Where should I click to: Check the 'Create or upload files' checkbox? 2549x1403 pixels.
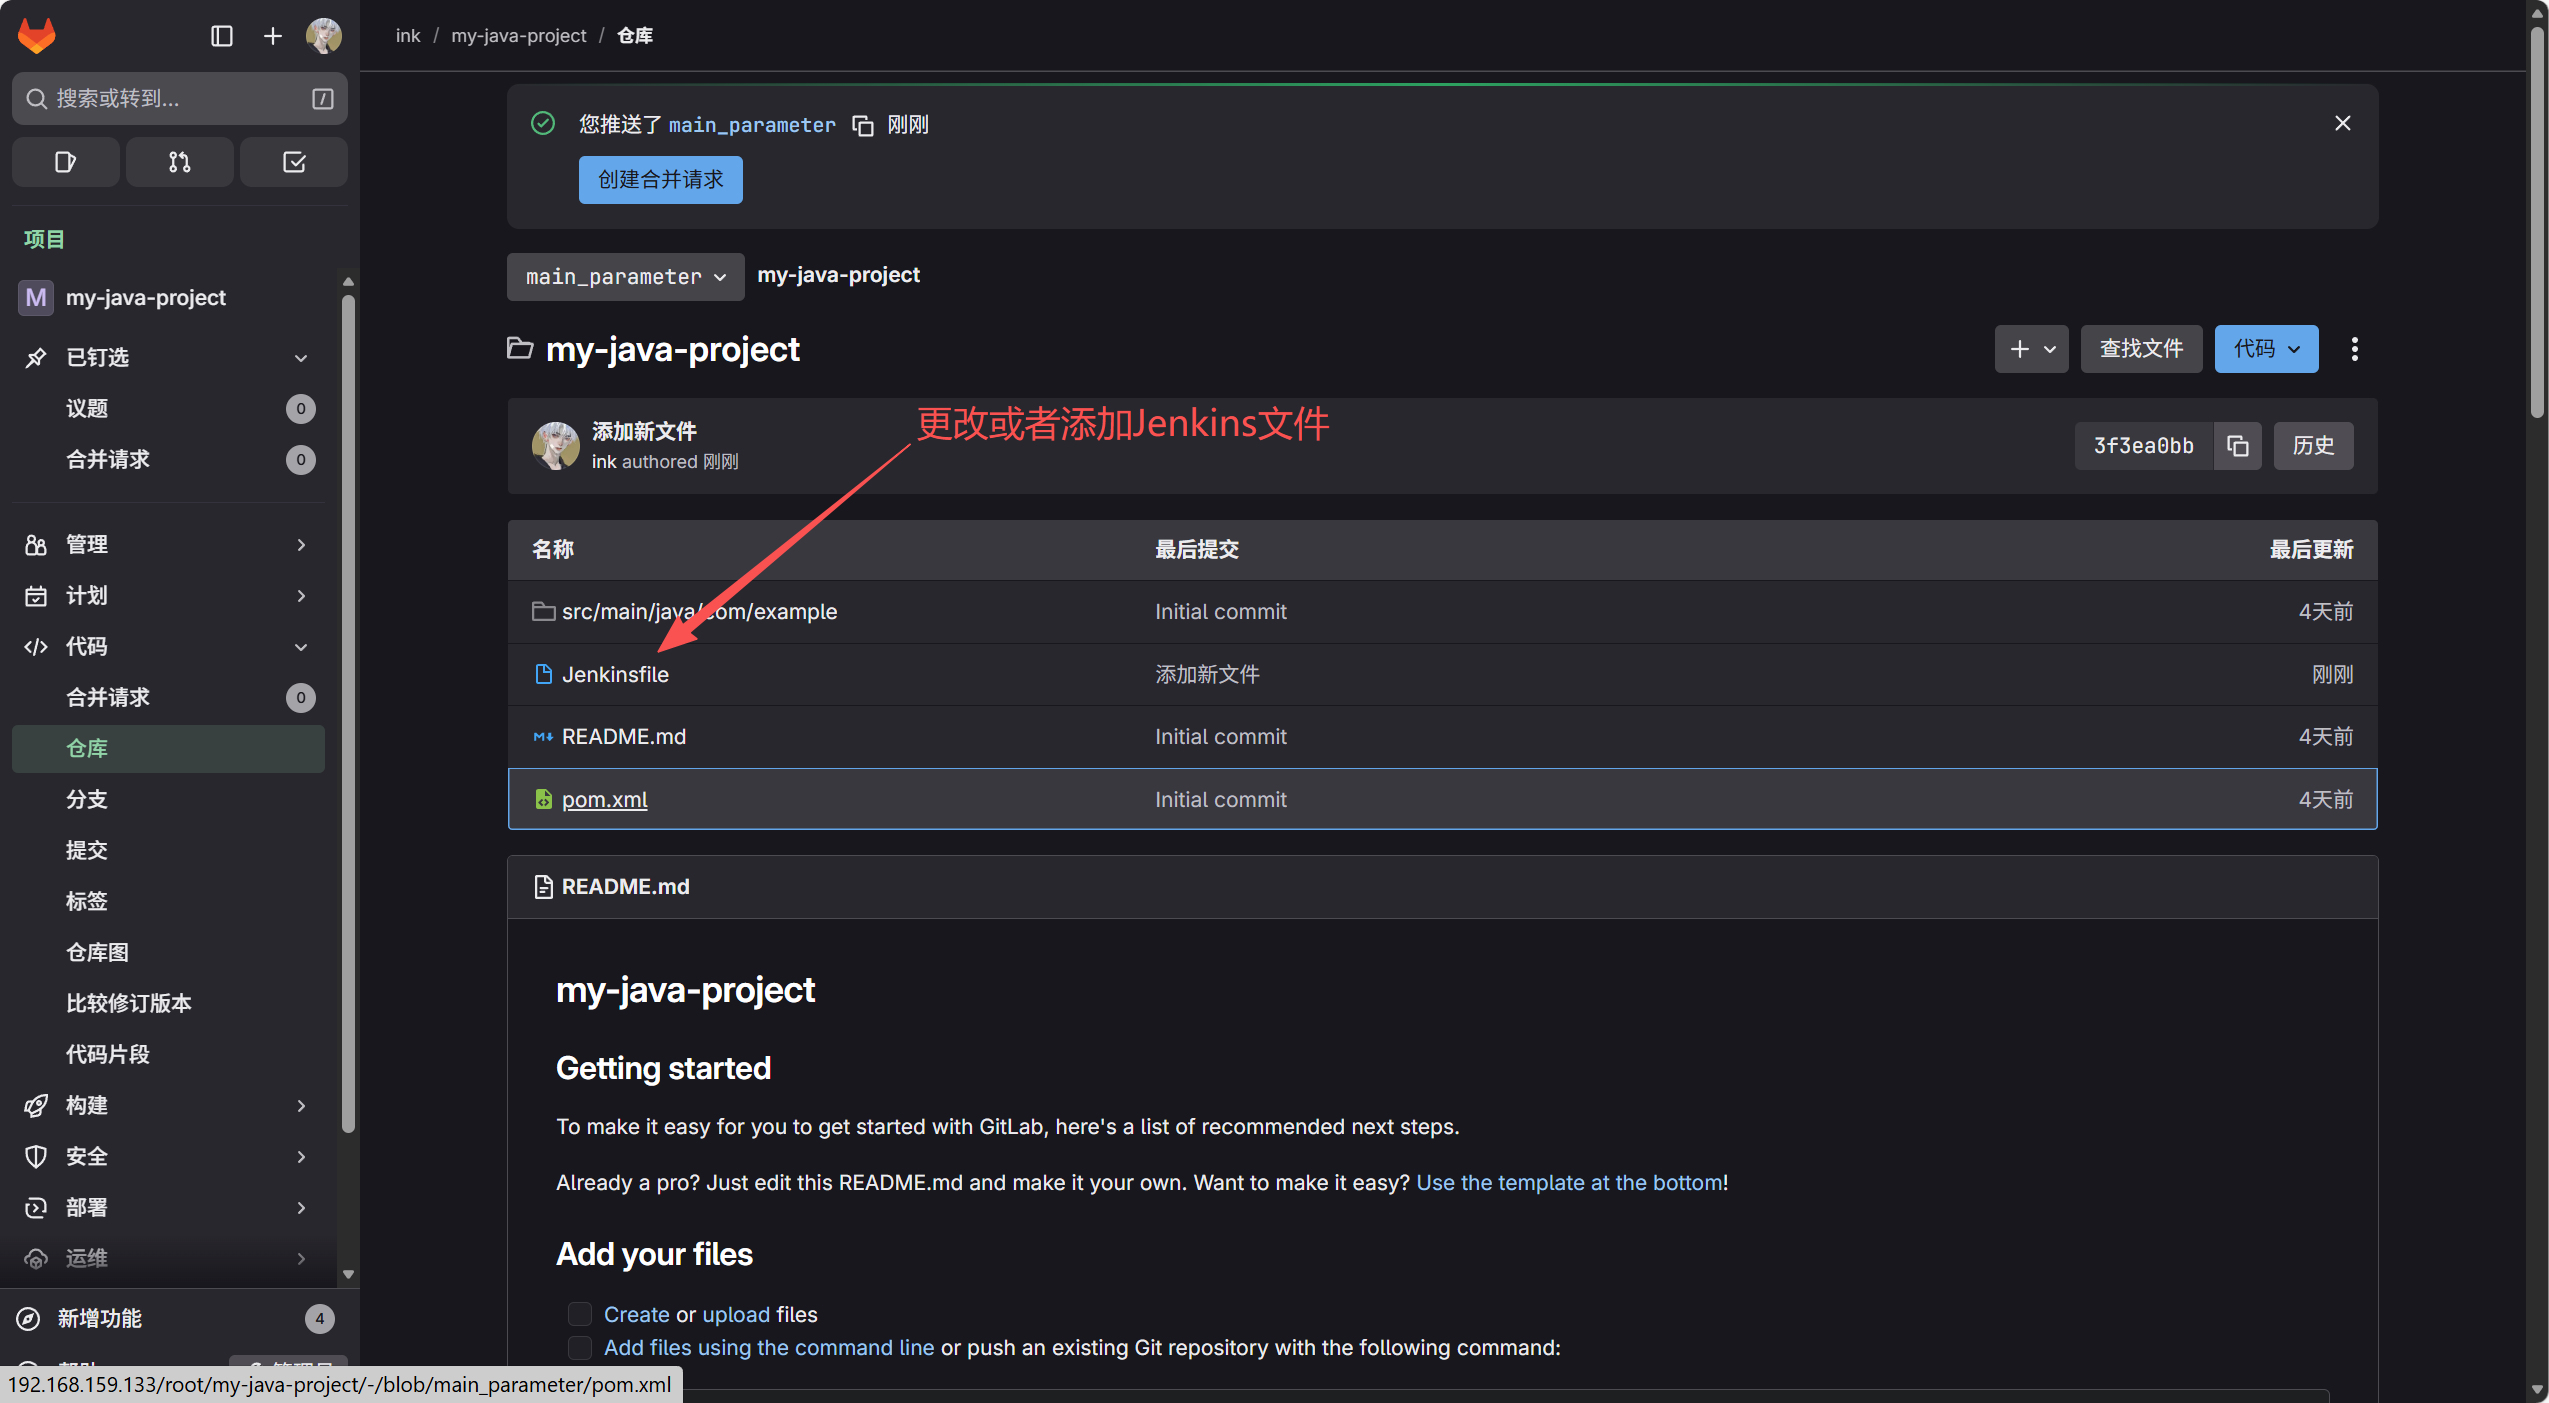[579, 1314]
